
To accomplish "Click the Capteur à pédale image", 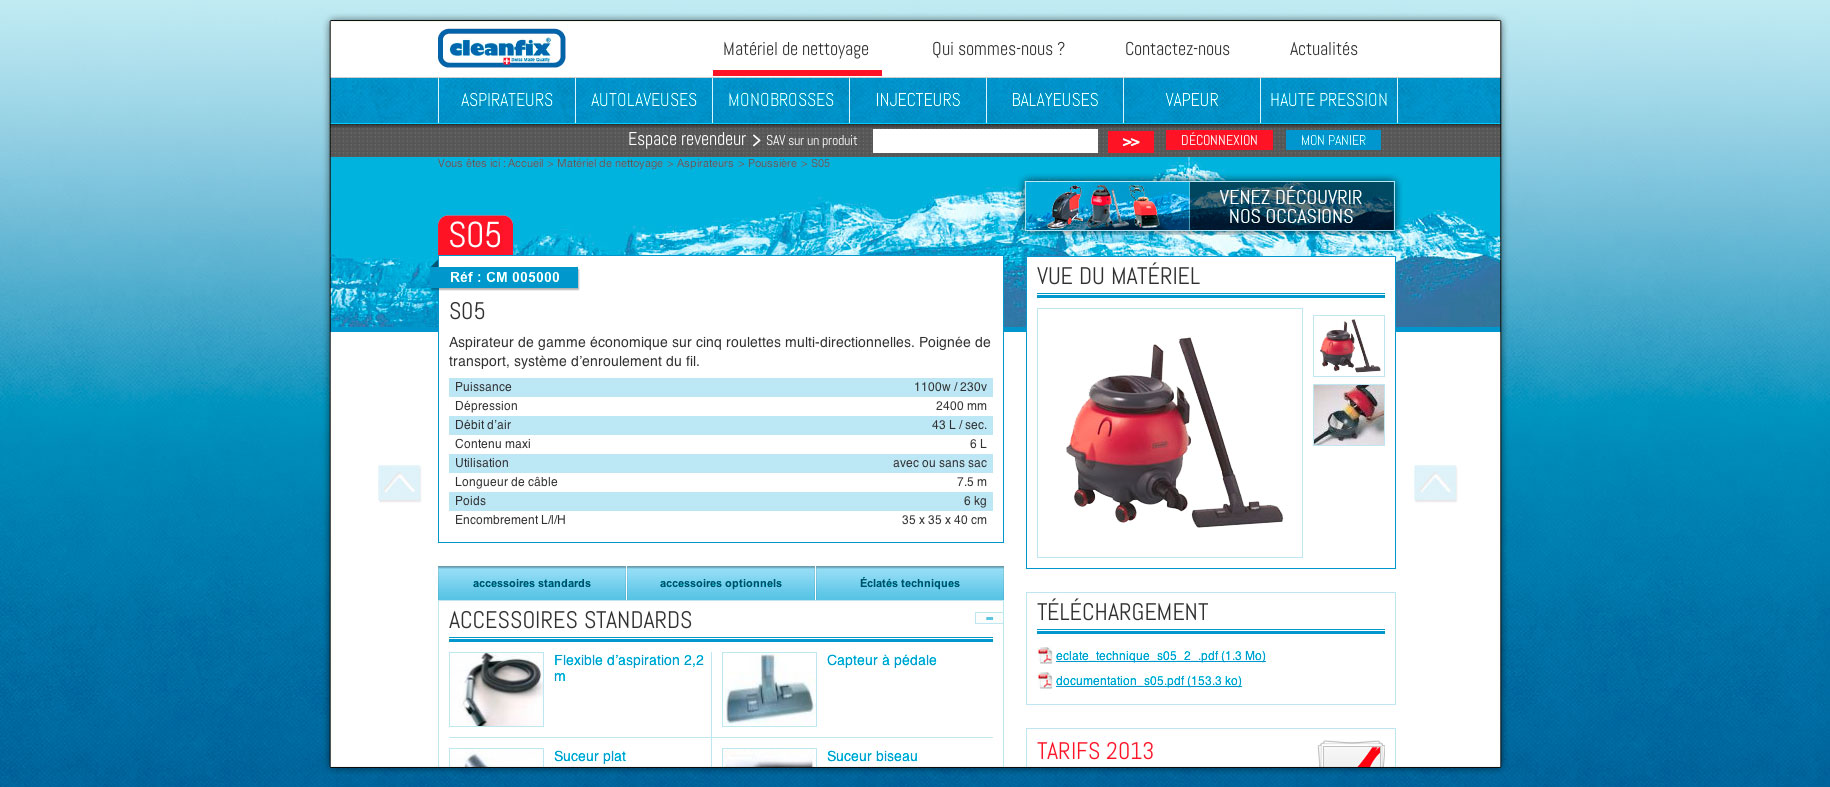I will point(769,689).
